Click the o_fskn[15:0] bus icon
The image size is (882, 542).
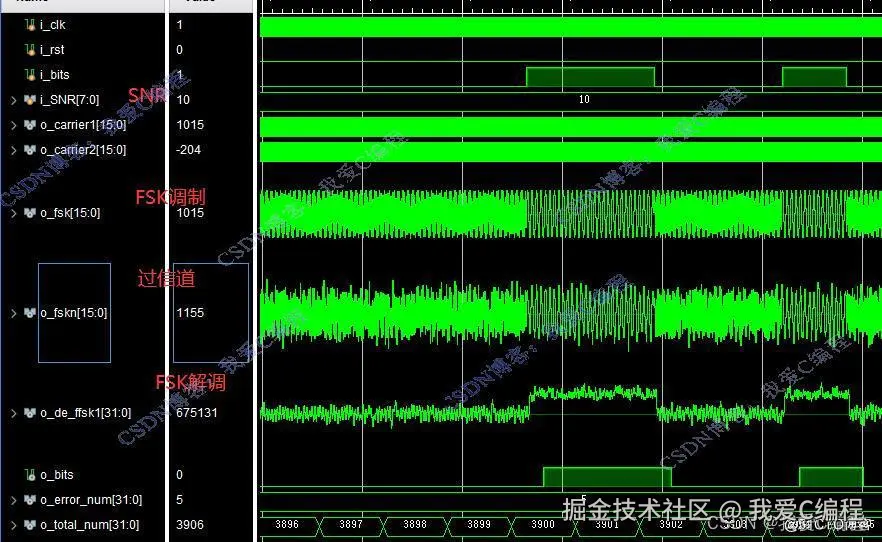[x=30, y=313]
